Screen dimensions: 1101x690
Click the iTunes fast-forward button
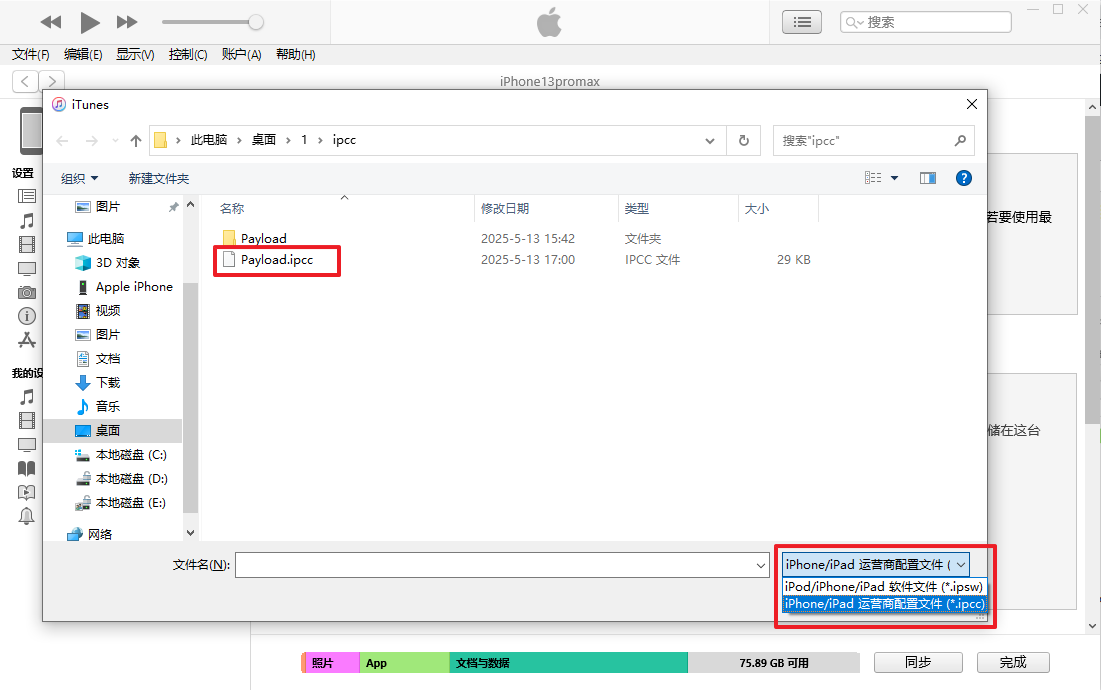[x=127, y=22]
